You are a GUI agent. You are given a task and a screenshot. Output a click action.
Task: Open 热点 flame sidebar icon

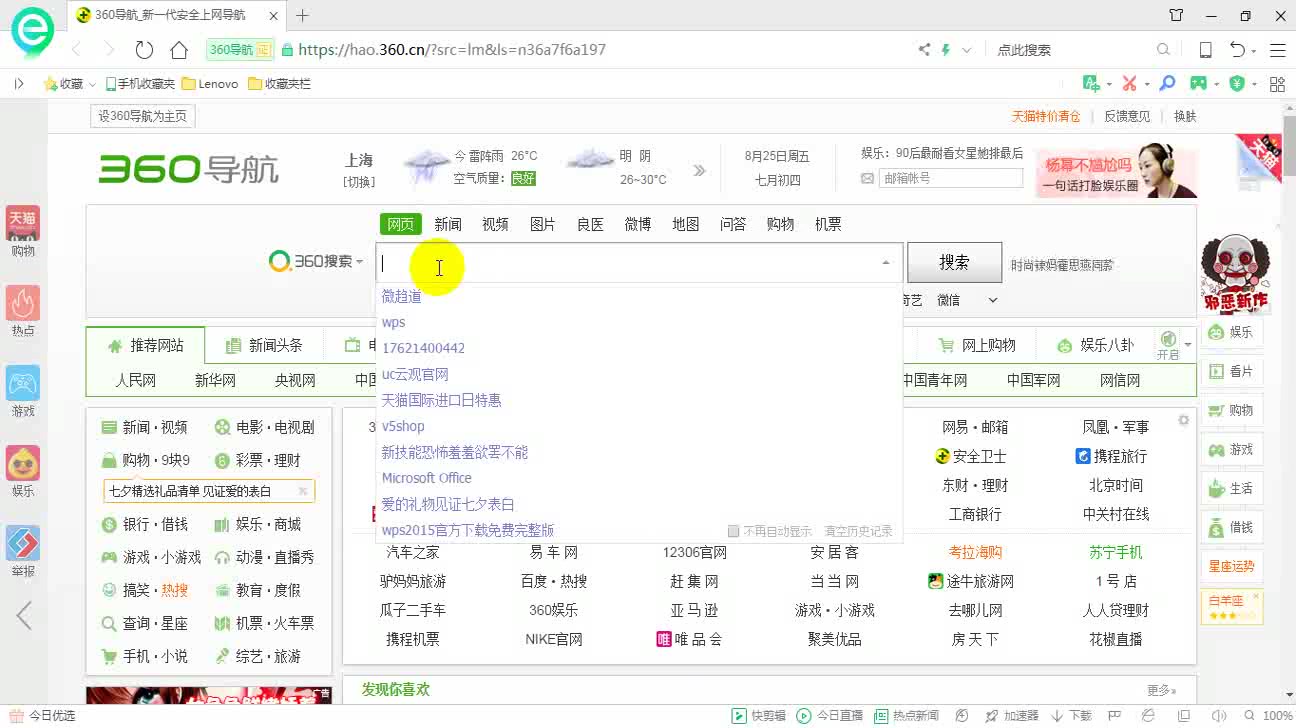23,311
